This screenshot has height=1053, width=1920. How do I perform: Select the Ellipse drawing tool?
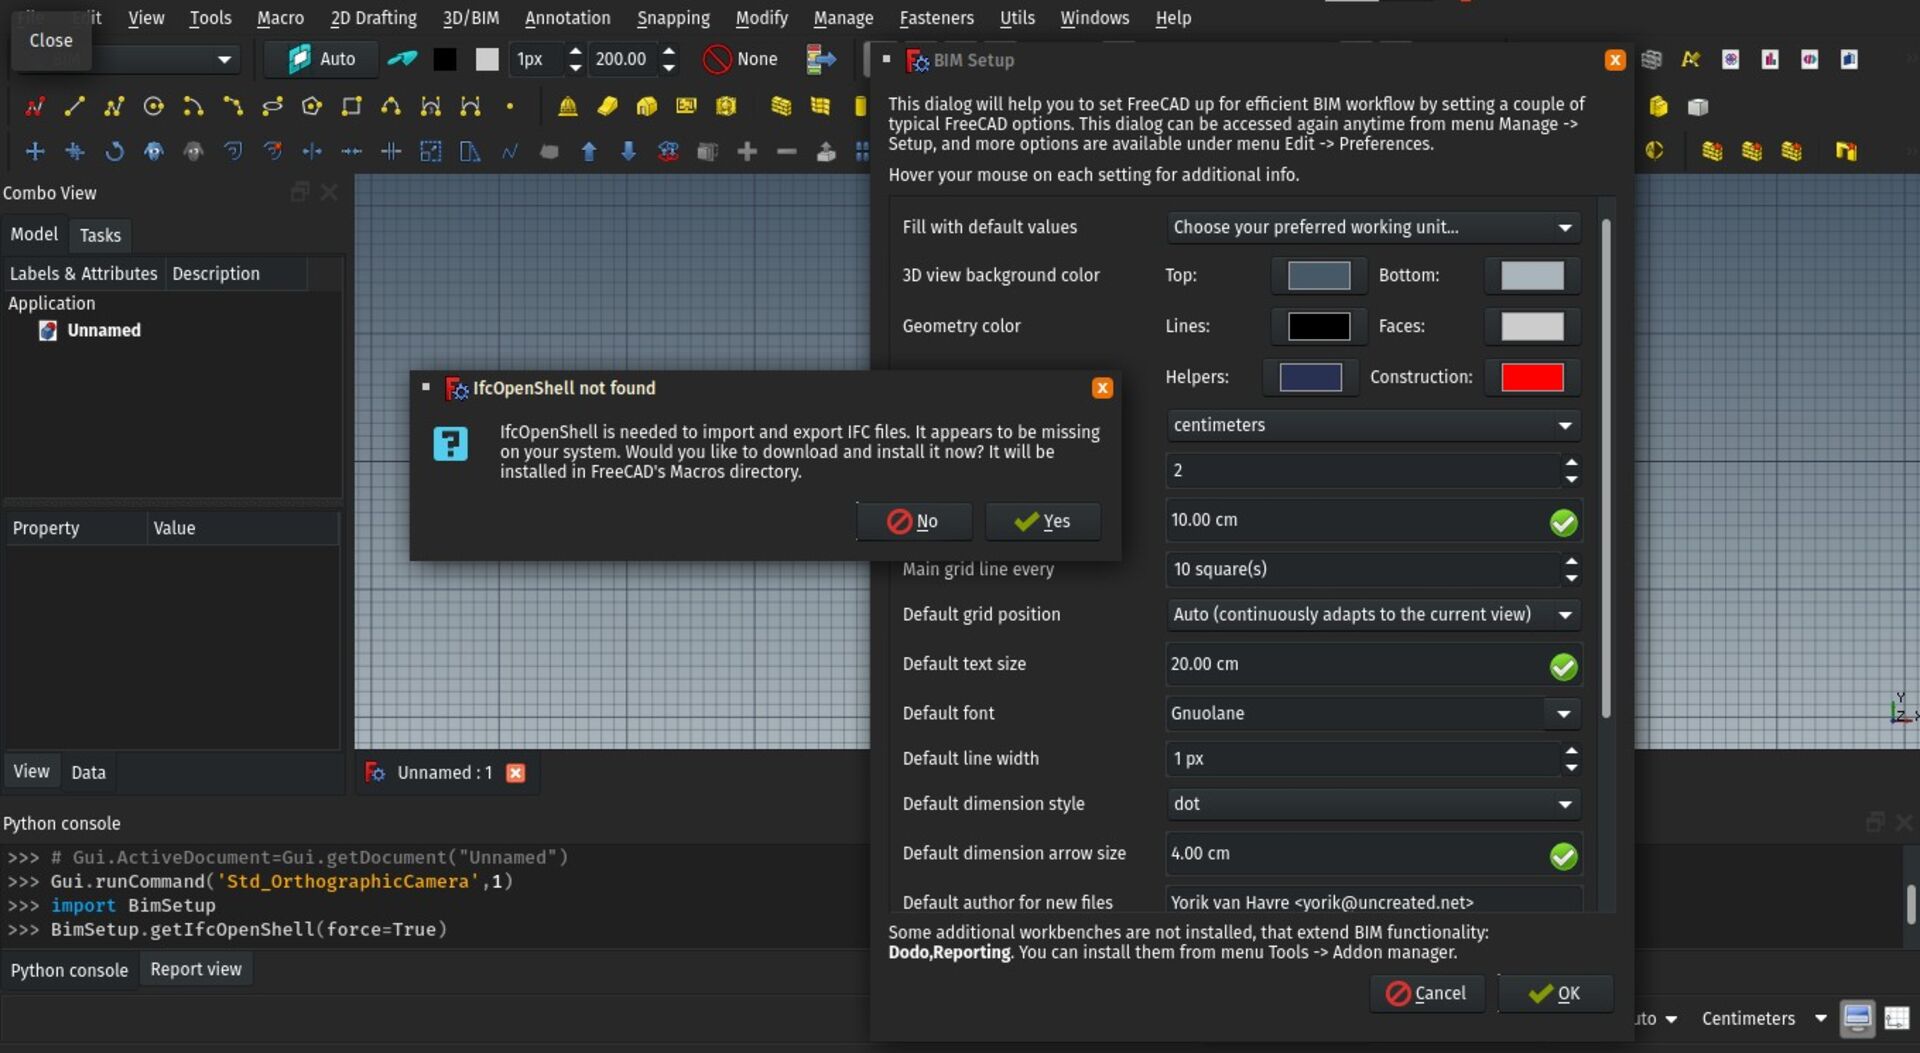(272, 106)
